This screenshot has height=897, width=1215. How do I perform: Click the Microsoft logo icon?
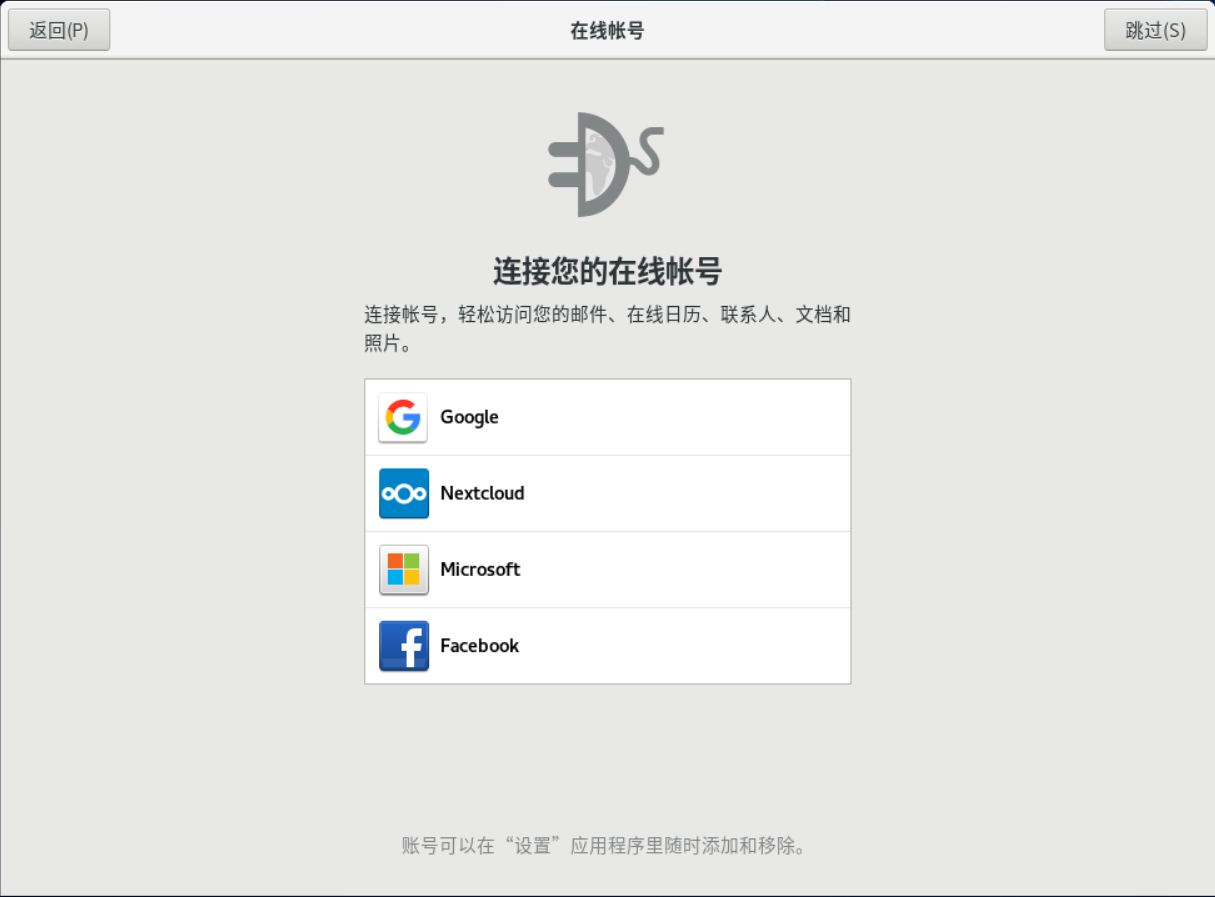pos(403,569)
